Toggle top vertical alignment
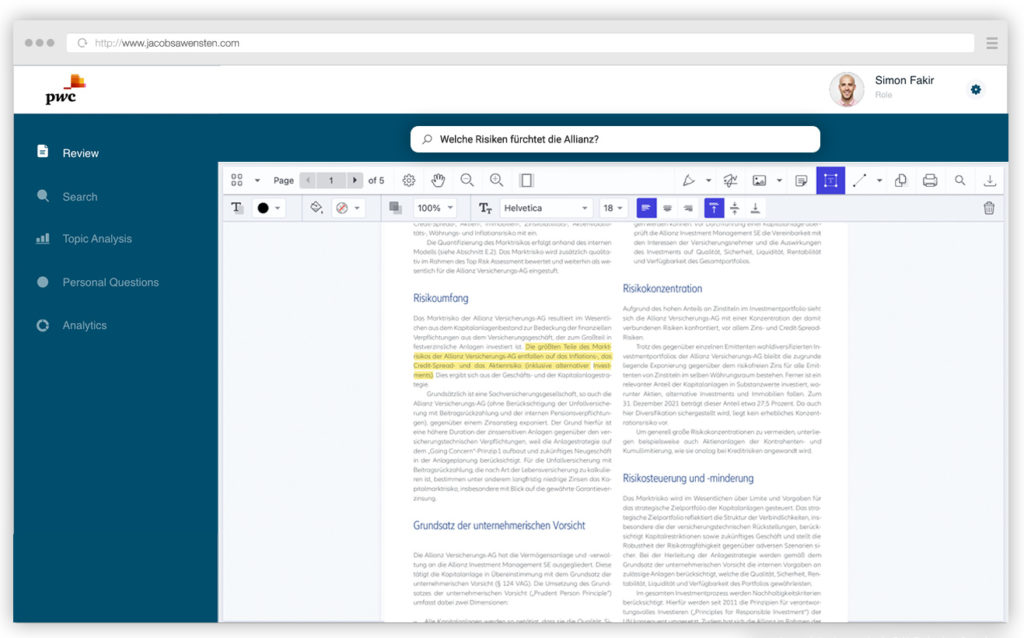The width and height of the screenshot is (1024, 638). (714, 208)
